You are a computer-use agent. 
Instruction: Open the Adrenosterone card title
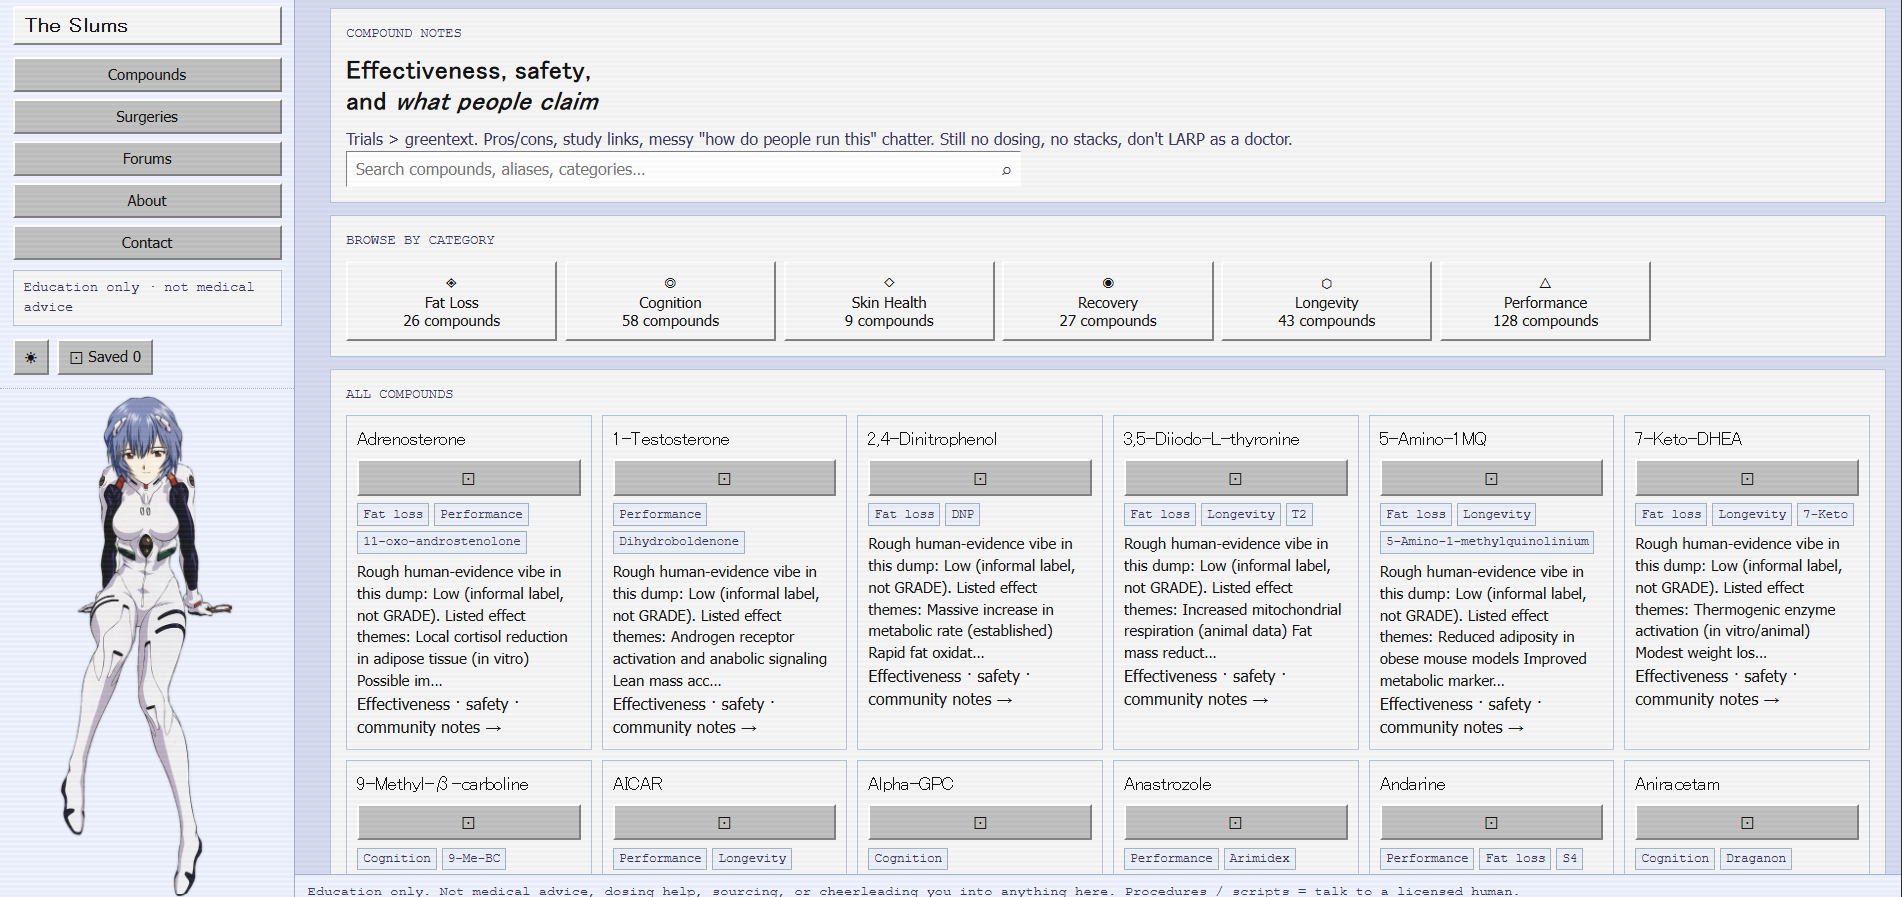point(411,439)
